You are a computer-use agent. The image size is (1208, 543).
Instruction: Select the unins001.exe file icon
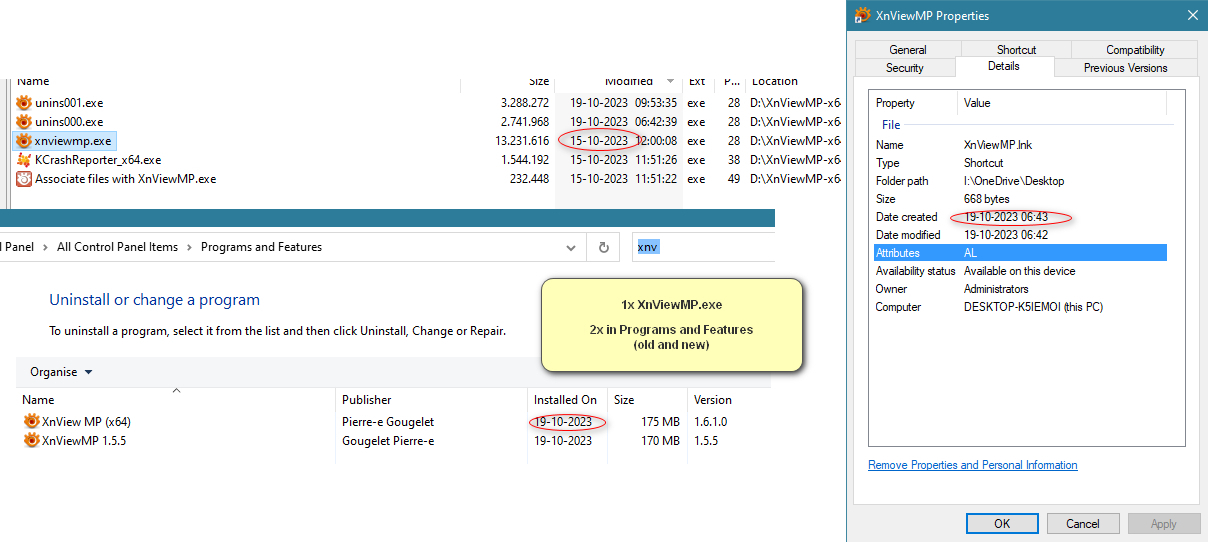coord(24,103)
